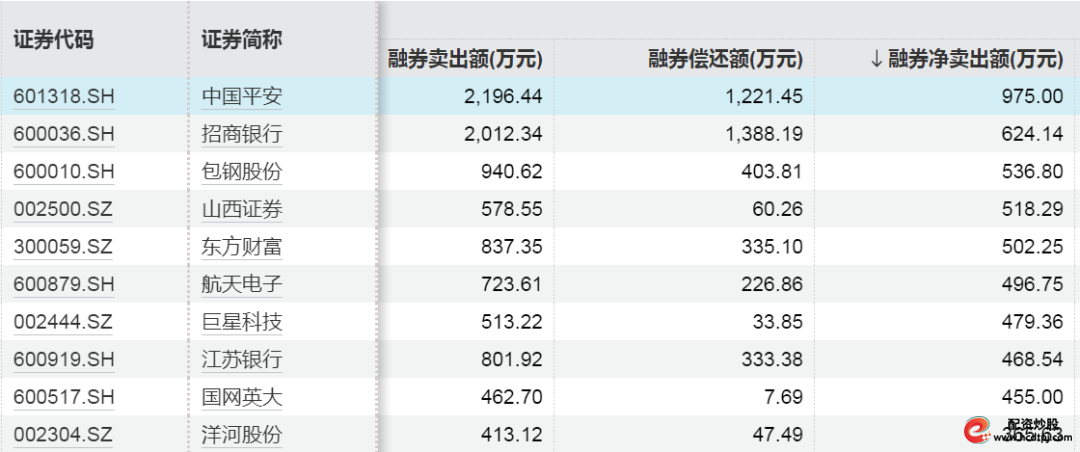
Task: Select net sell value 468.54
Action: tap(1032, 360)
